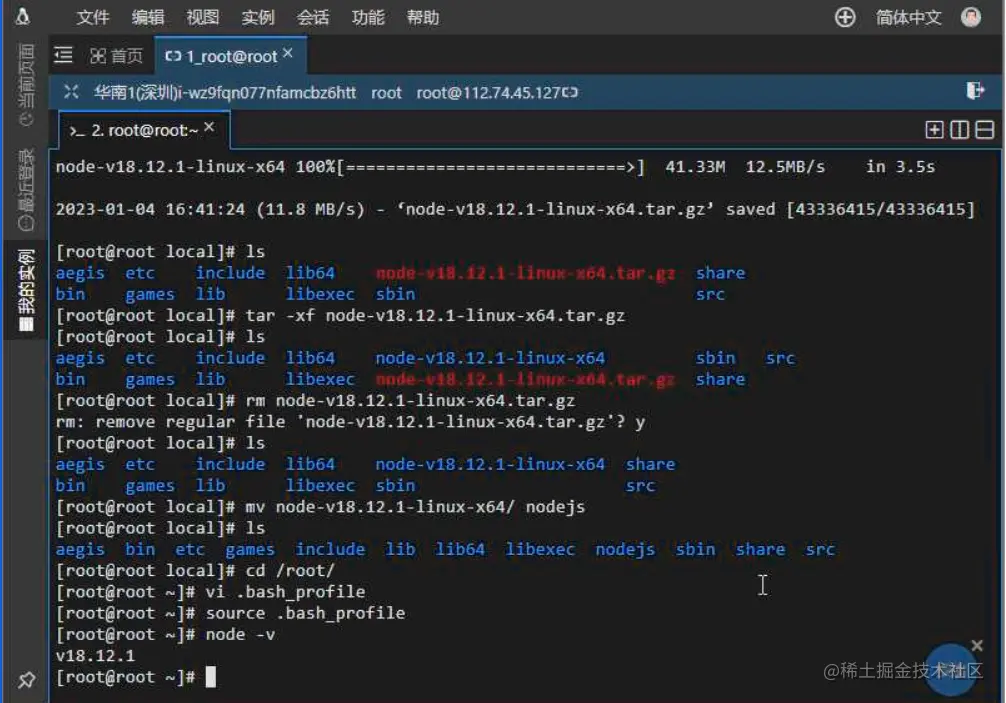Click the pin icon at sidebar bottom
The height and width of the screenshot is (703, 1006).
pos(26,680)
